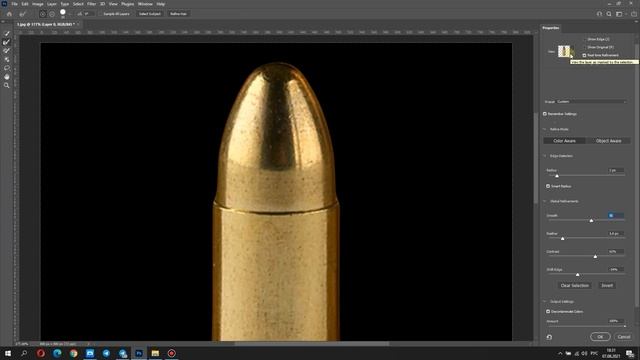Select the Zoom tool

(7, 85)
